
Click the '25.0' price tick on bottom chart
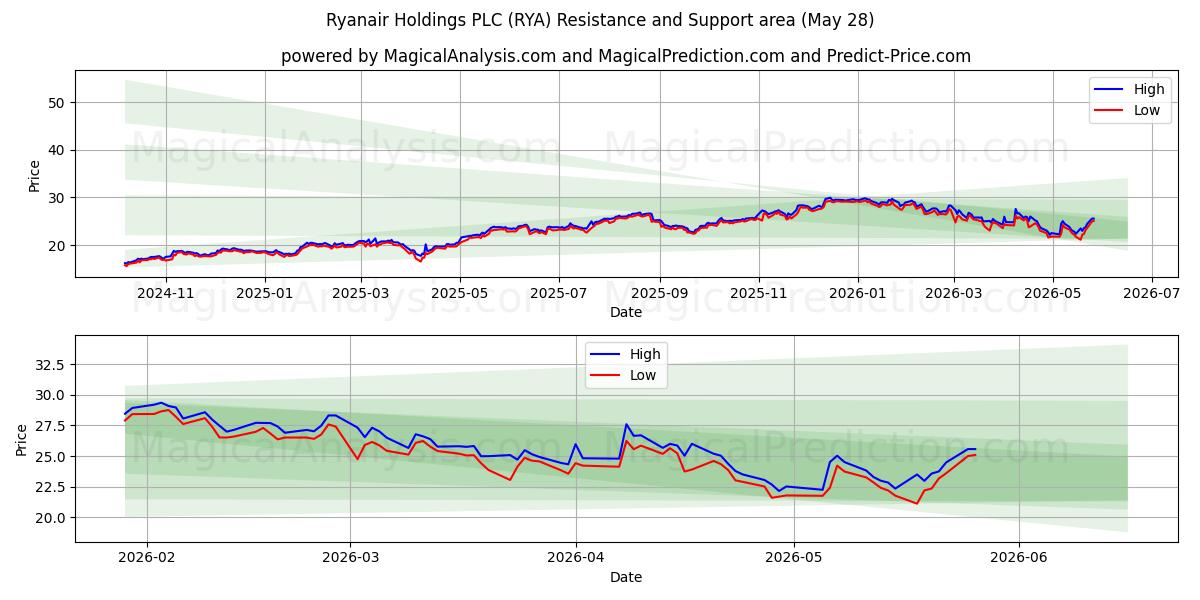tap(52, 457)
